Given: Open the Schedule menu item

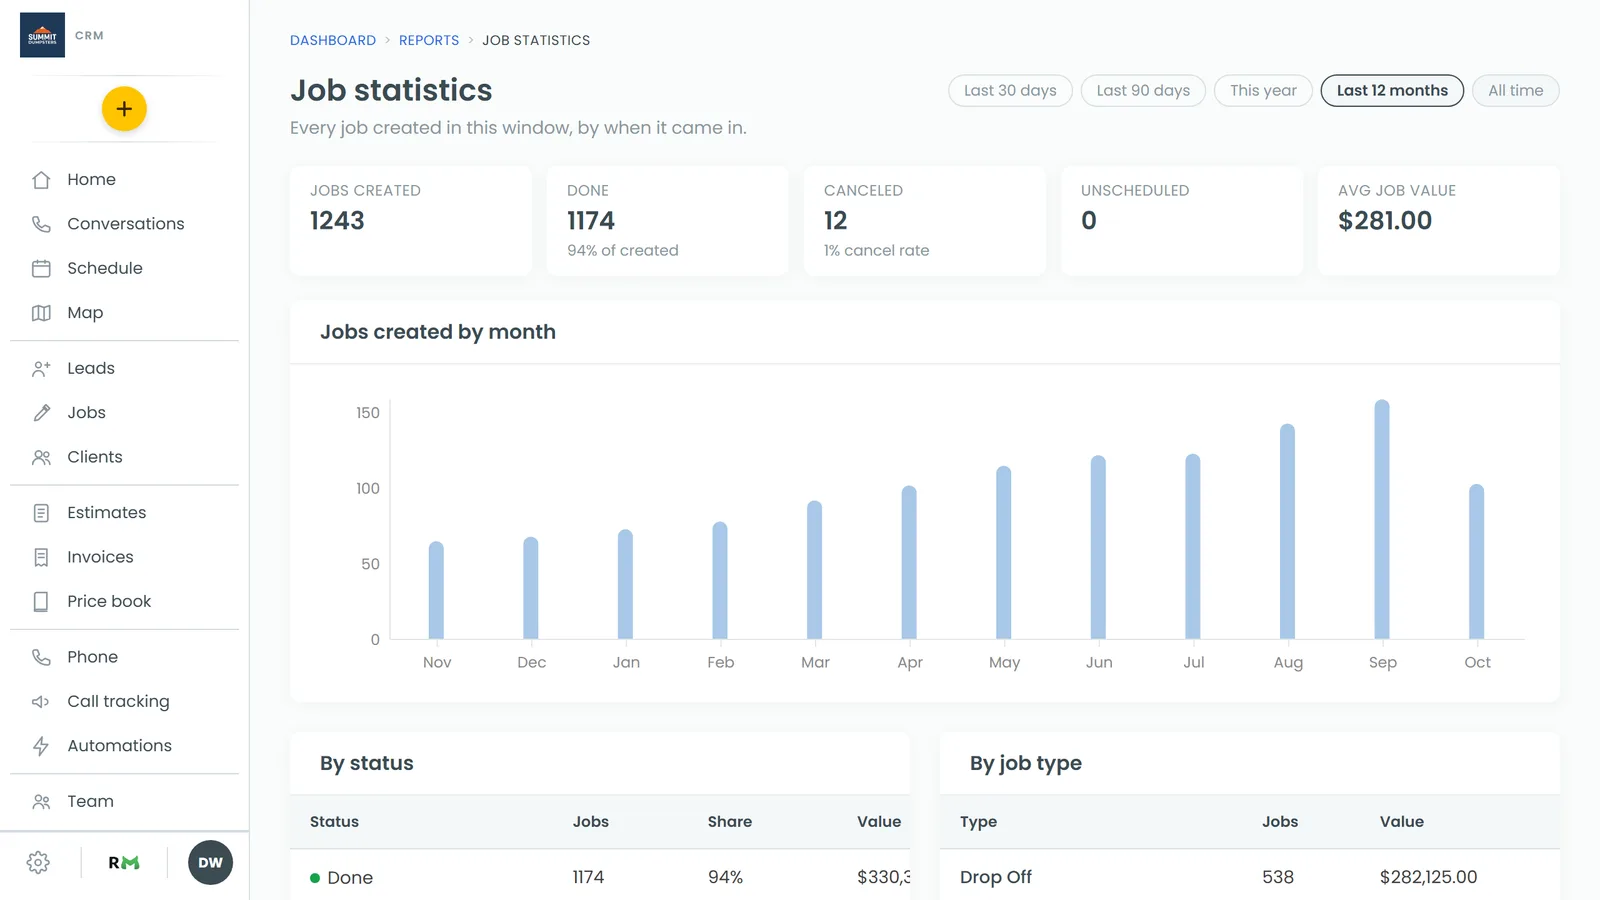Looking at the screenshot, I should pos(105,268).
